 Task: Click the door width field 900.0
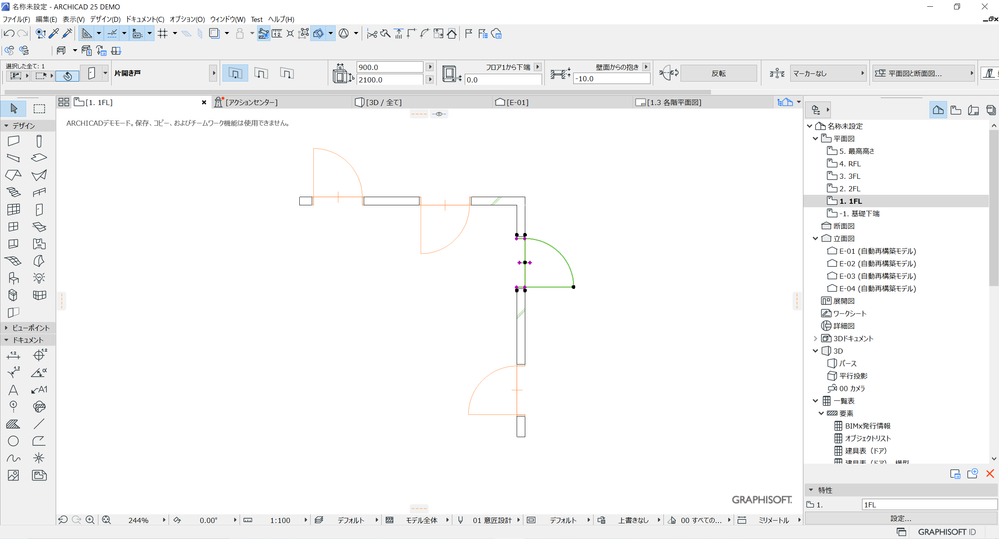[389, 67]
